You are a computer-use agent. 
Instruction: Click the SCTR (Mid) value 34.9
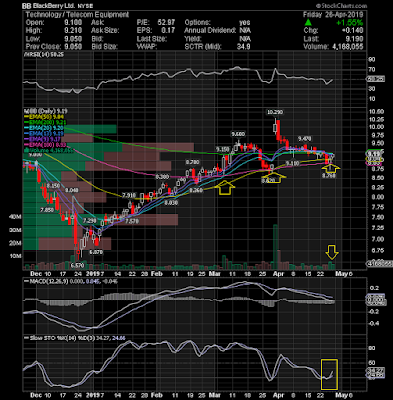pos(243,47)
